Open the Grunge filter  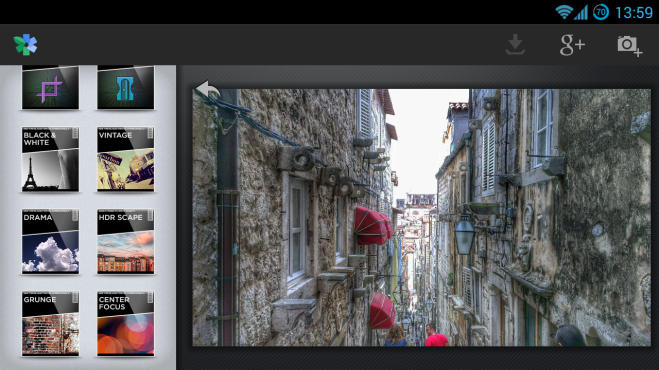click(50, 324)
